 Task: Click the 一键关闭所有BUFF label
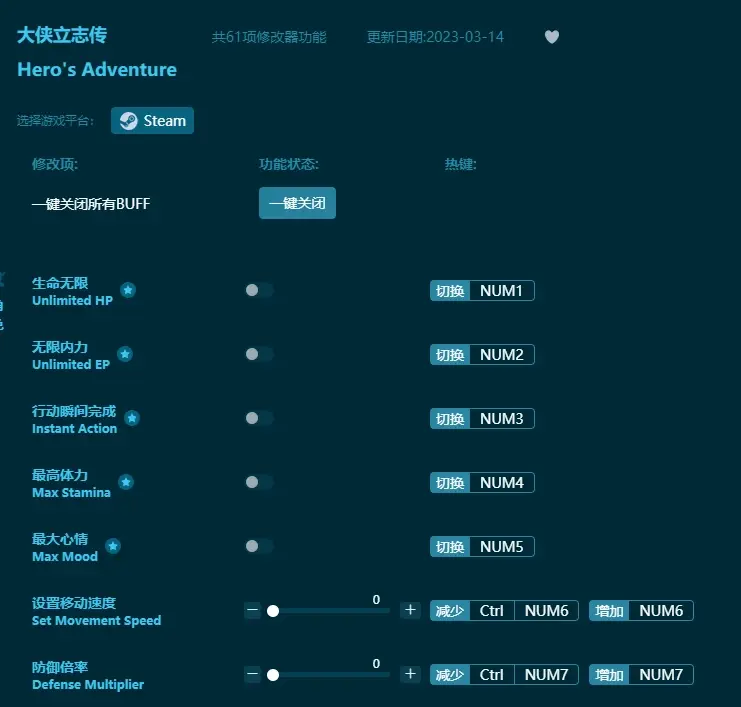(91, 204)
